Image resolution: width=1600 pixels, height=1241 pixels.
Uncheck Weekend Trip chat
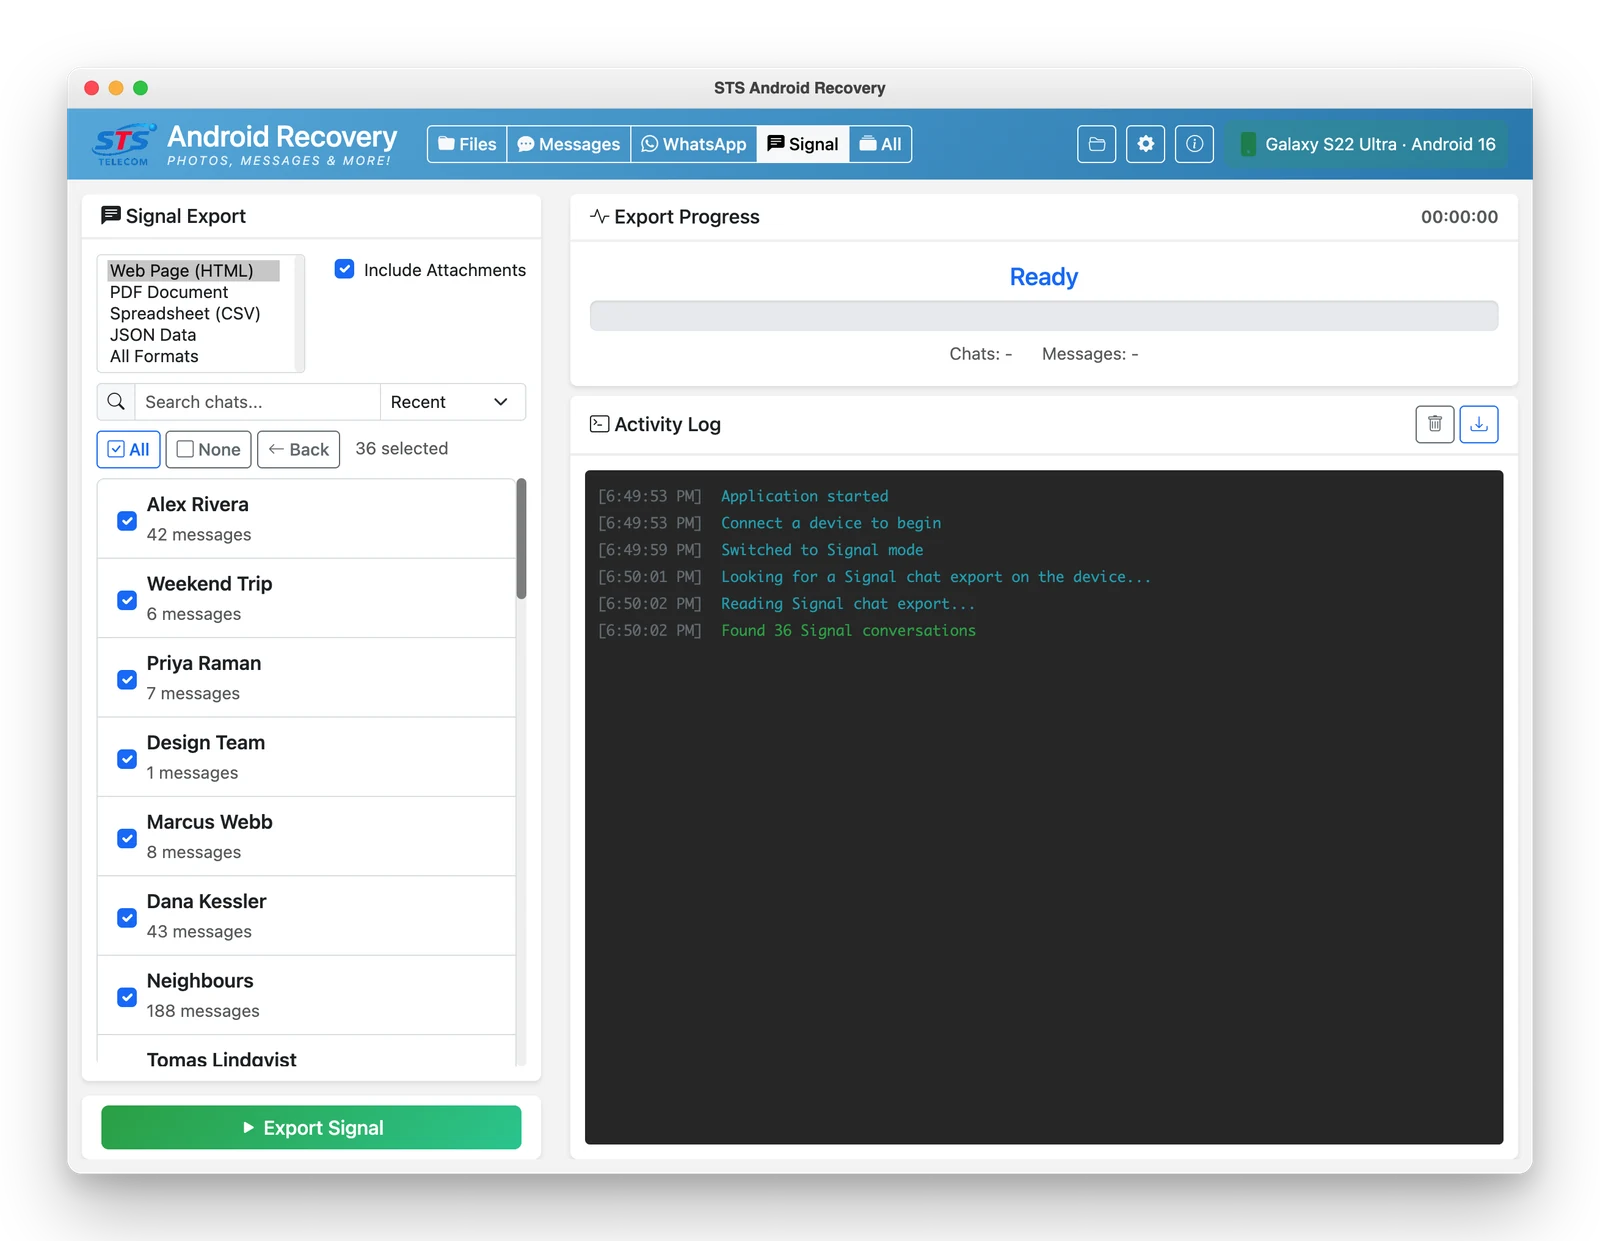coord(127,600)
